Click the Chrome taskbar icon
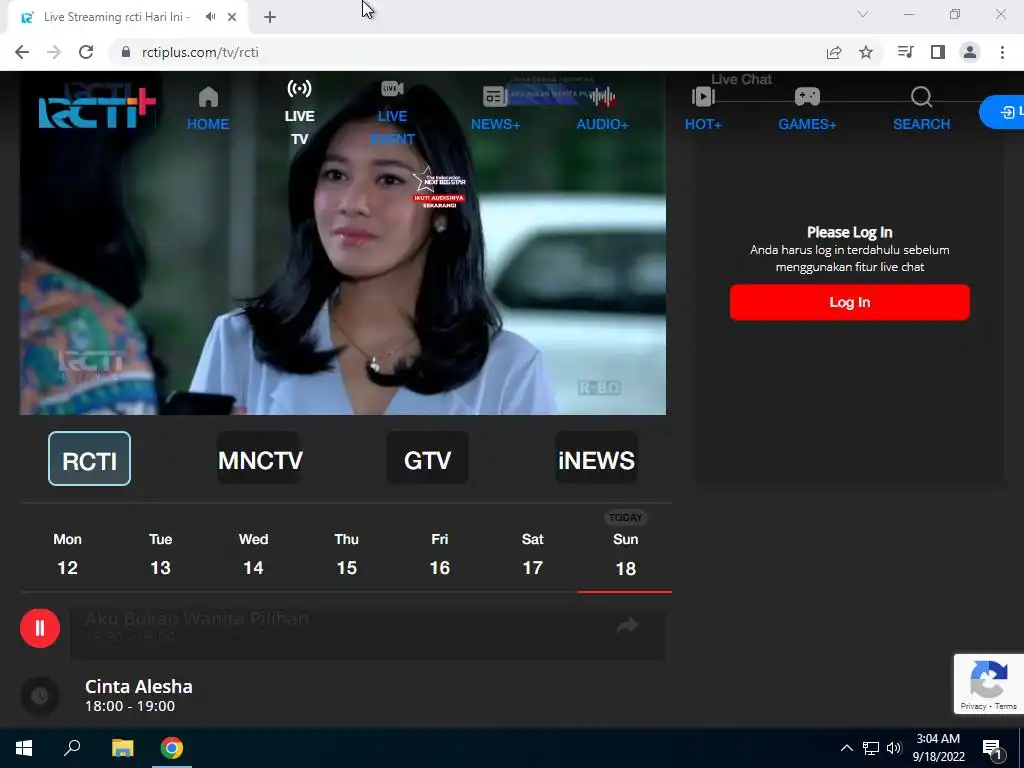1024x768 pixels. pos(172,748)
